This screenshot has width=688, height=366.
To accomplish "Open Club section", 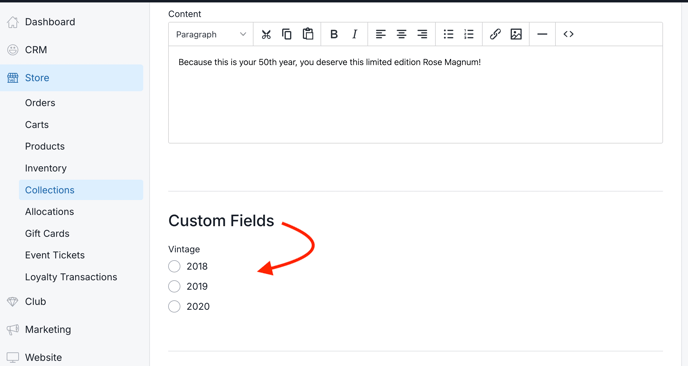I will click(36, 302).
